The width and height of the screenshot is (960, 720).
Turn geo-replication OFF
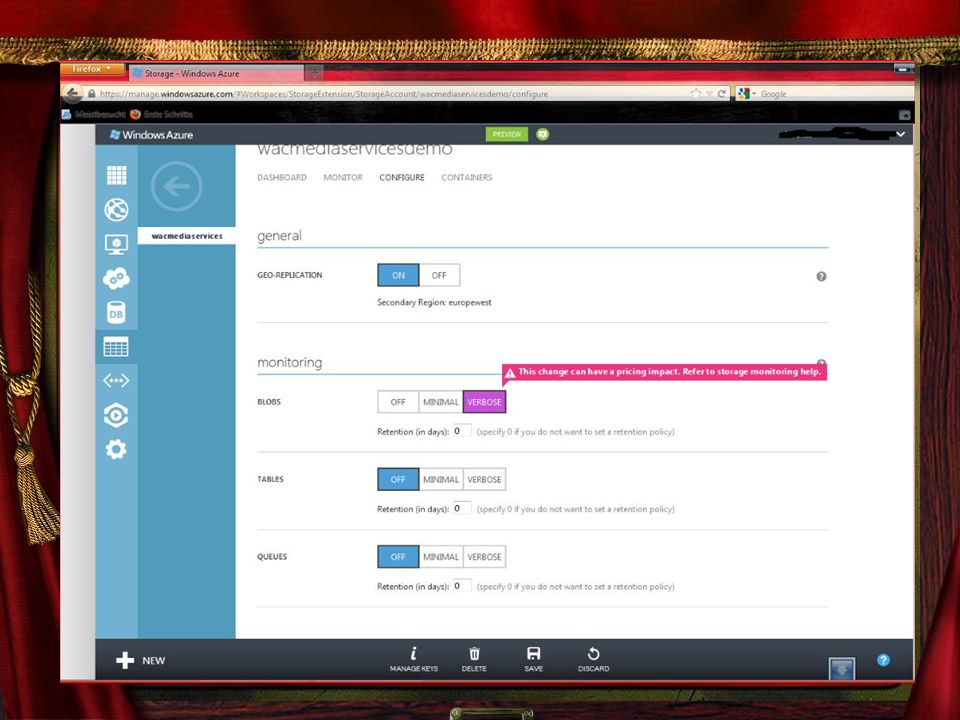[x=439, y=276]
